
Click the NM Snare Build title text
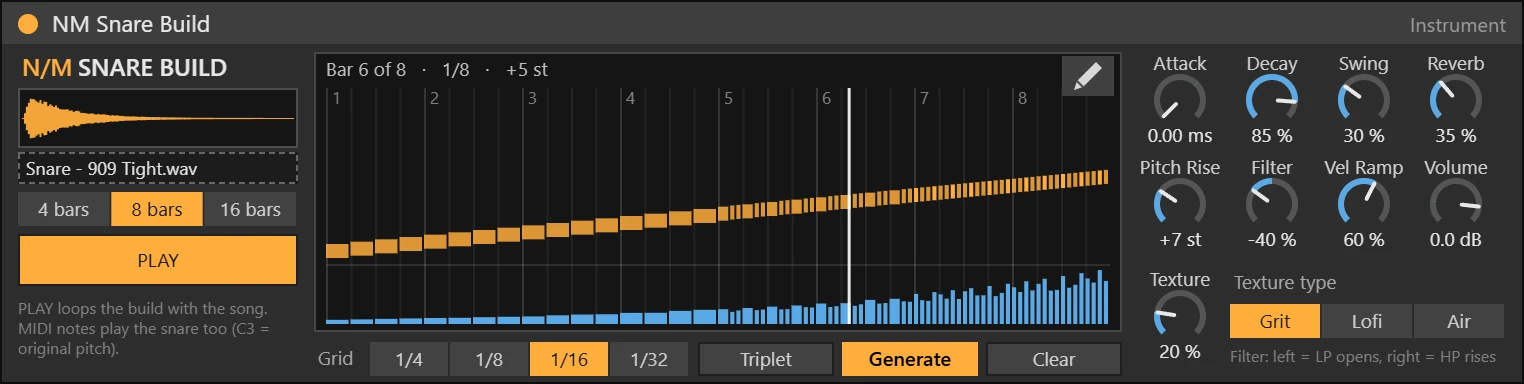131,24
